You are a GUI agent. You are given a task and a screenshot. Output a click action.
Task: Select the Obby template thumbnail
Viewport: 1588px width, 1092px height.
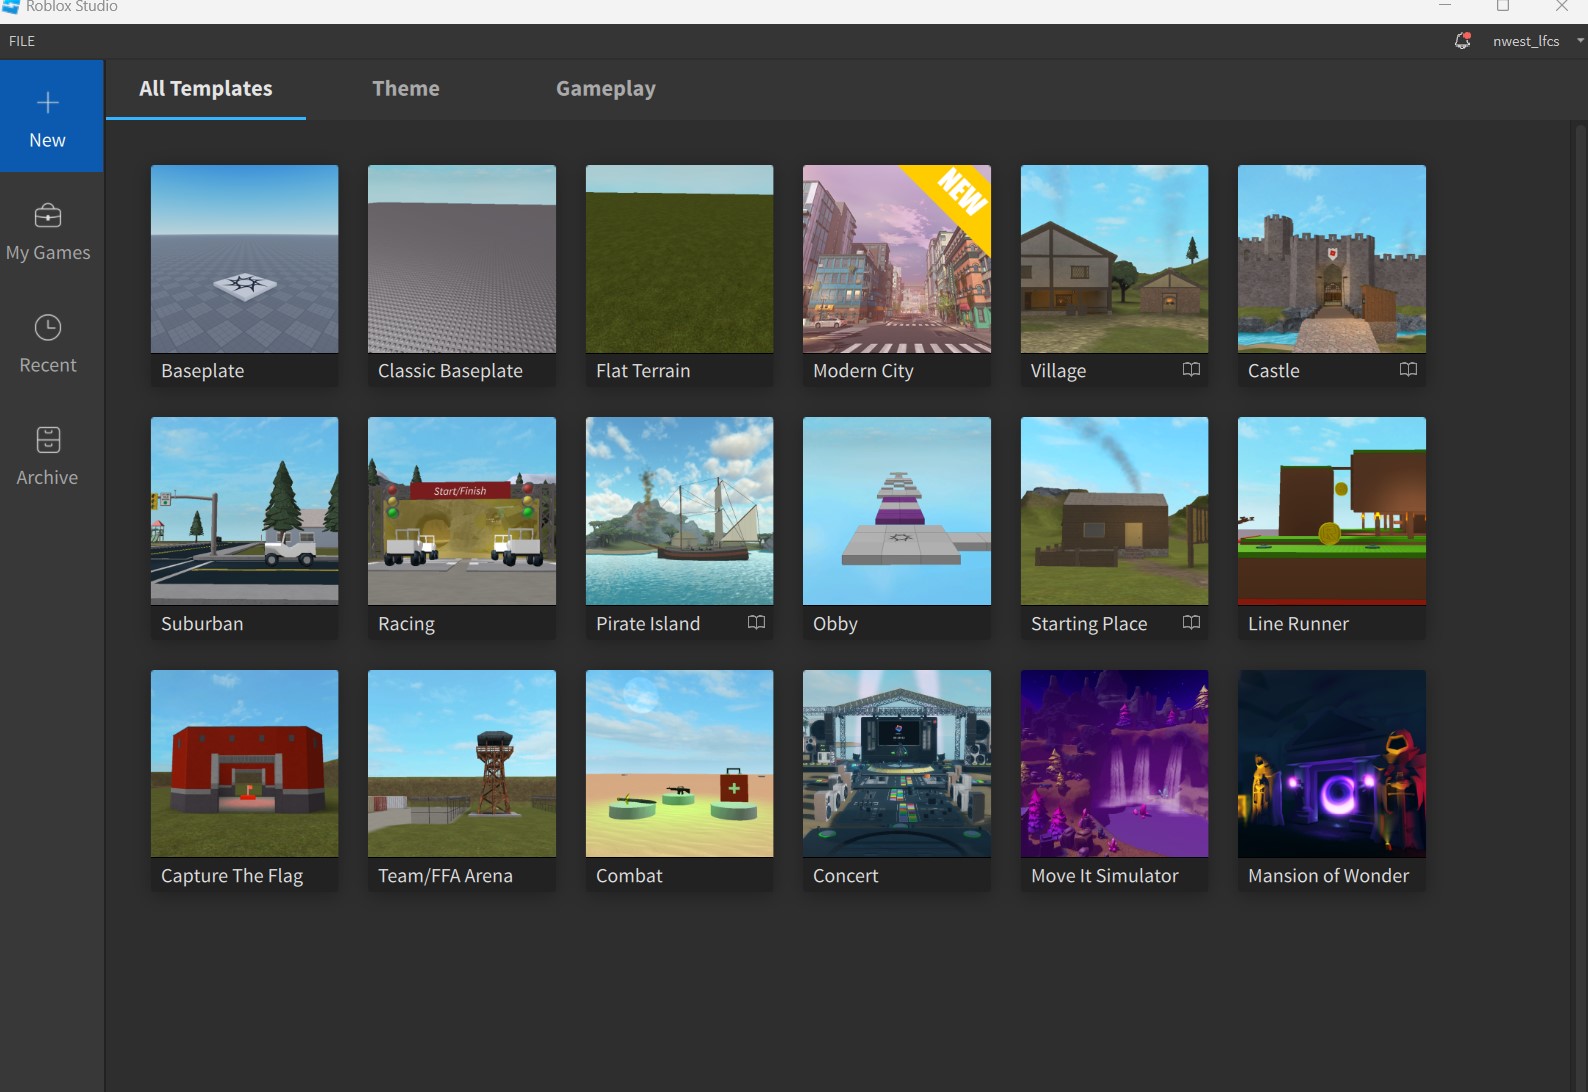[x=897, y=511]
